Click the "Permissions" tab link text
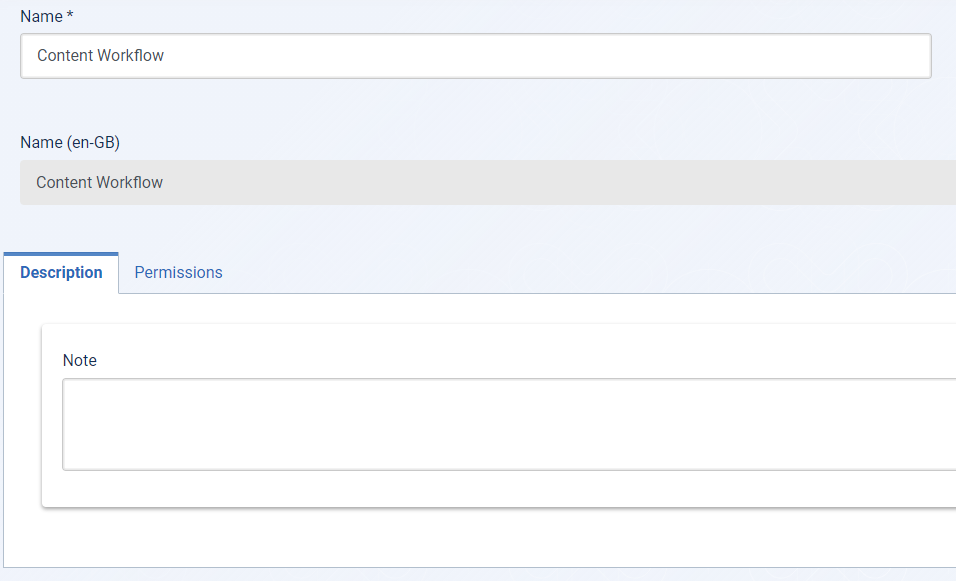 (x=178, y=273)
